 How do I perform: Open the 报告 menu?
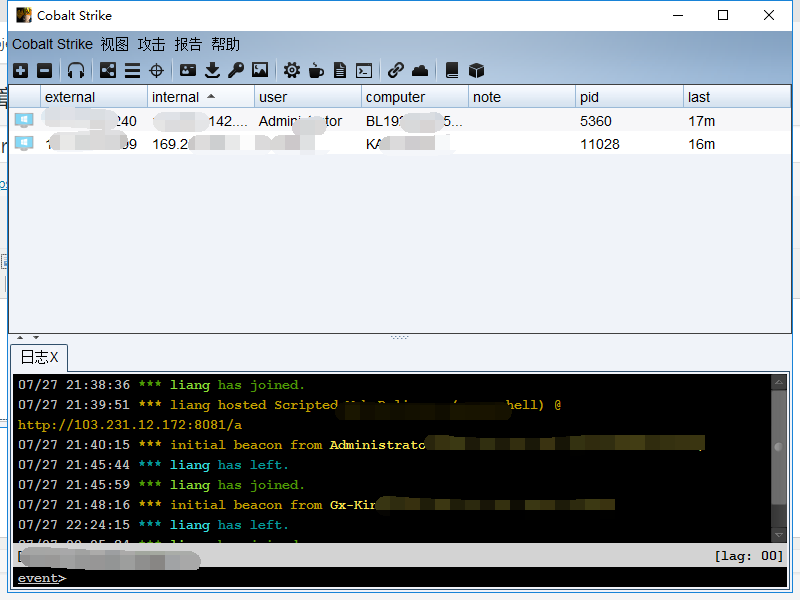188,44
